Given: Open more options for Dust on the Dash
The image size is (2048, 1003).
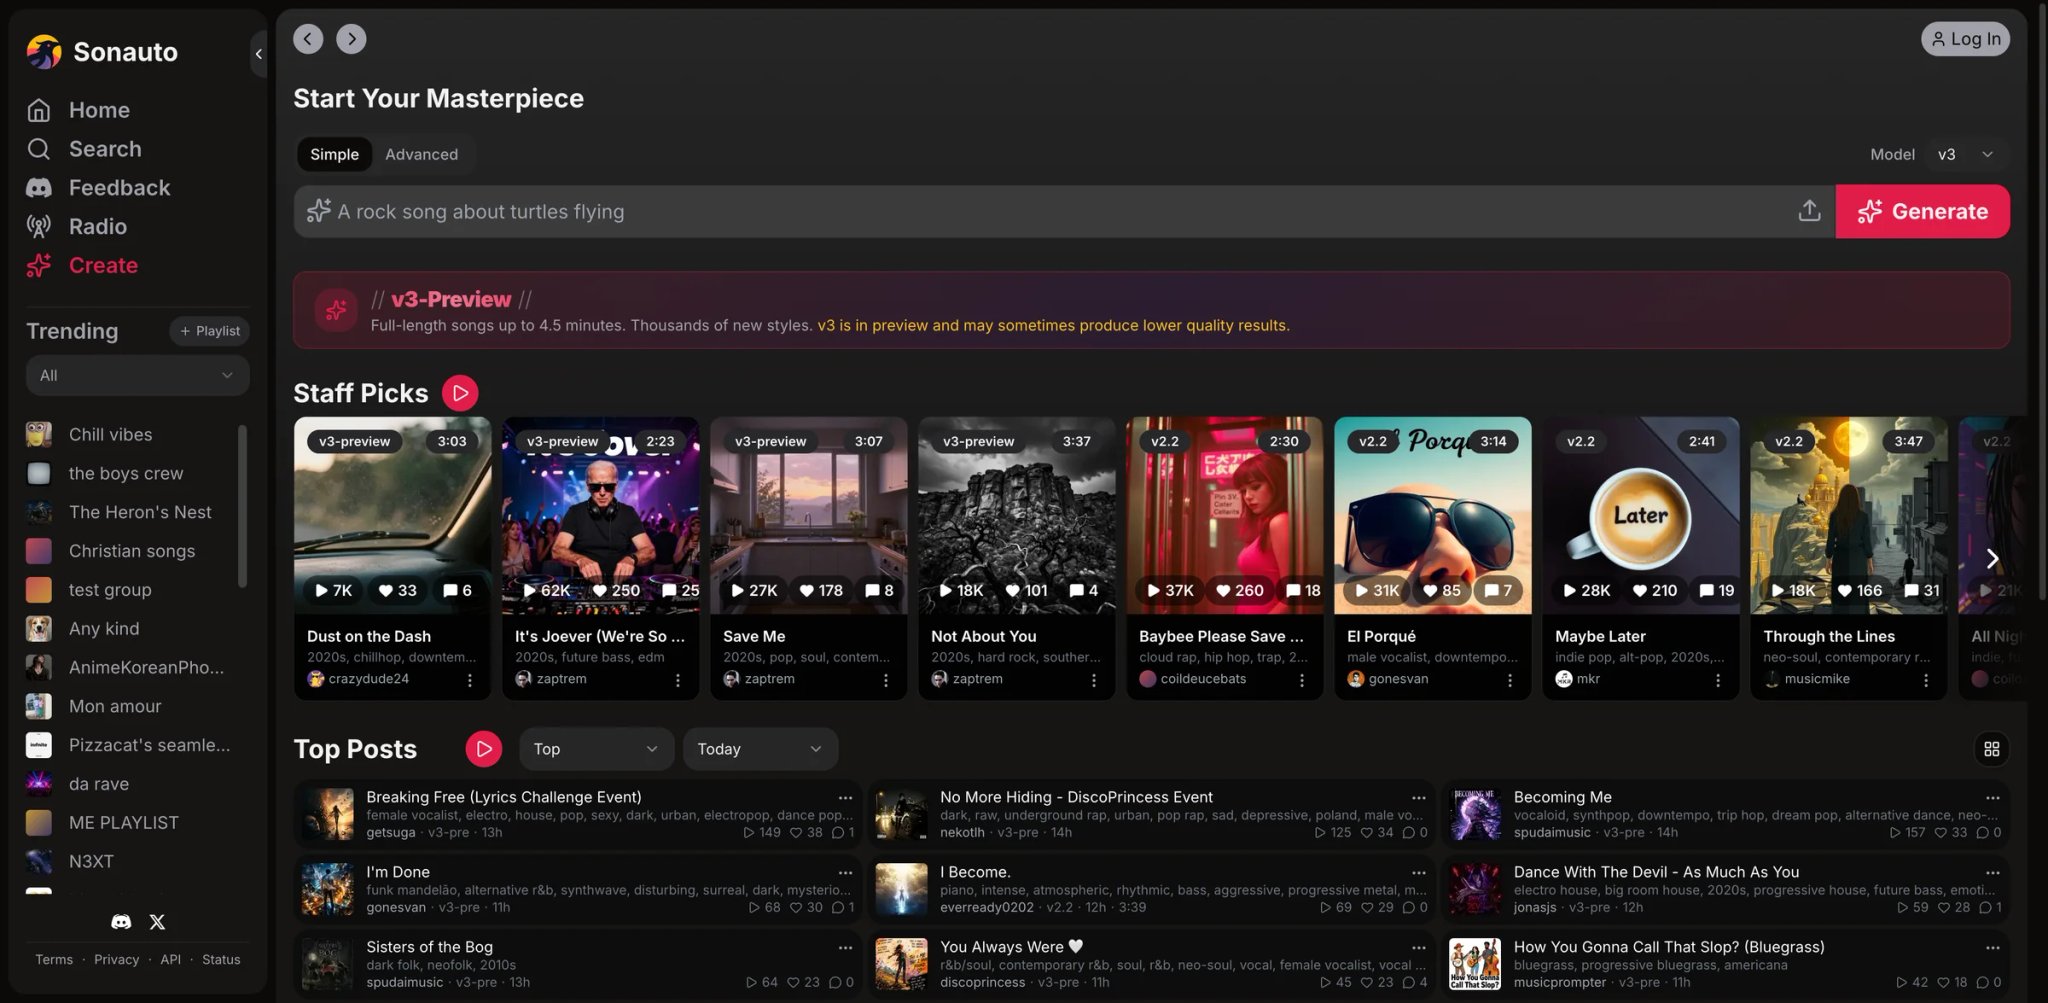Looking at the screenshot, I should pyautogui.click(x=470, y=680).
